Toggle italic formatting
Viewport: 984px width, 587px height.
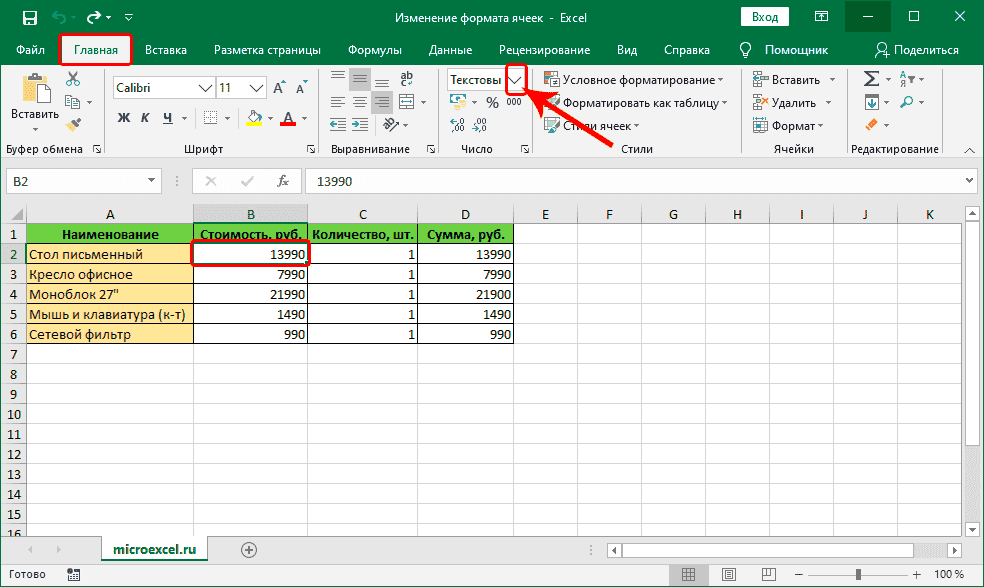pyautogui.click(x=146, y=117)
